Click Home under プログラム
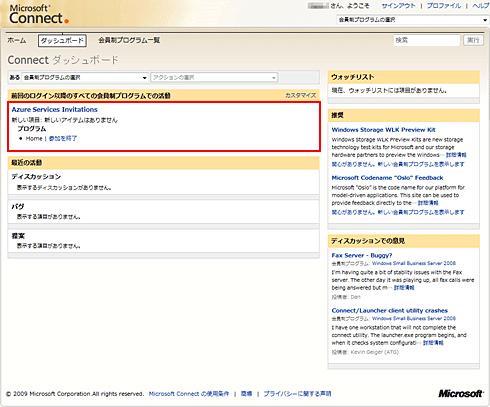This screenshot has height=407, width=490. click(34, 138)
